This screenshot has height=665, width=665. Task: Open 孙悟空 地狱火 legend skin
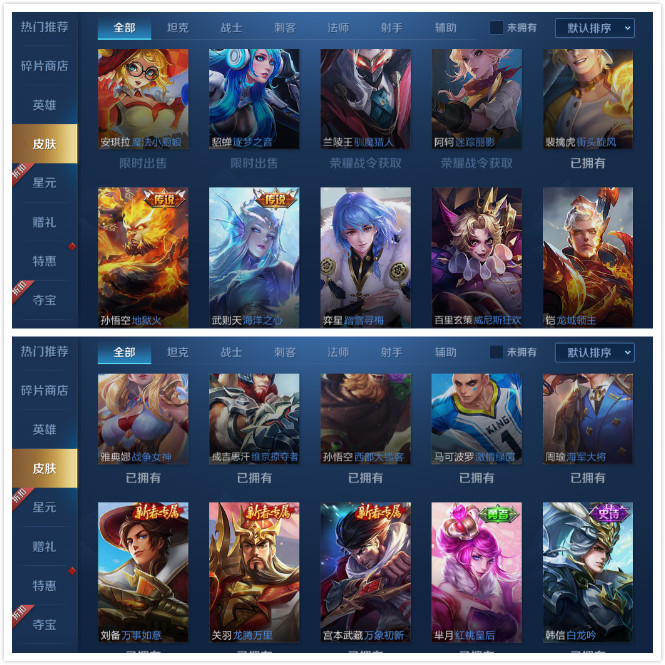tap(143, 257)
